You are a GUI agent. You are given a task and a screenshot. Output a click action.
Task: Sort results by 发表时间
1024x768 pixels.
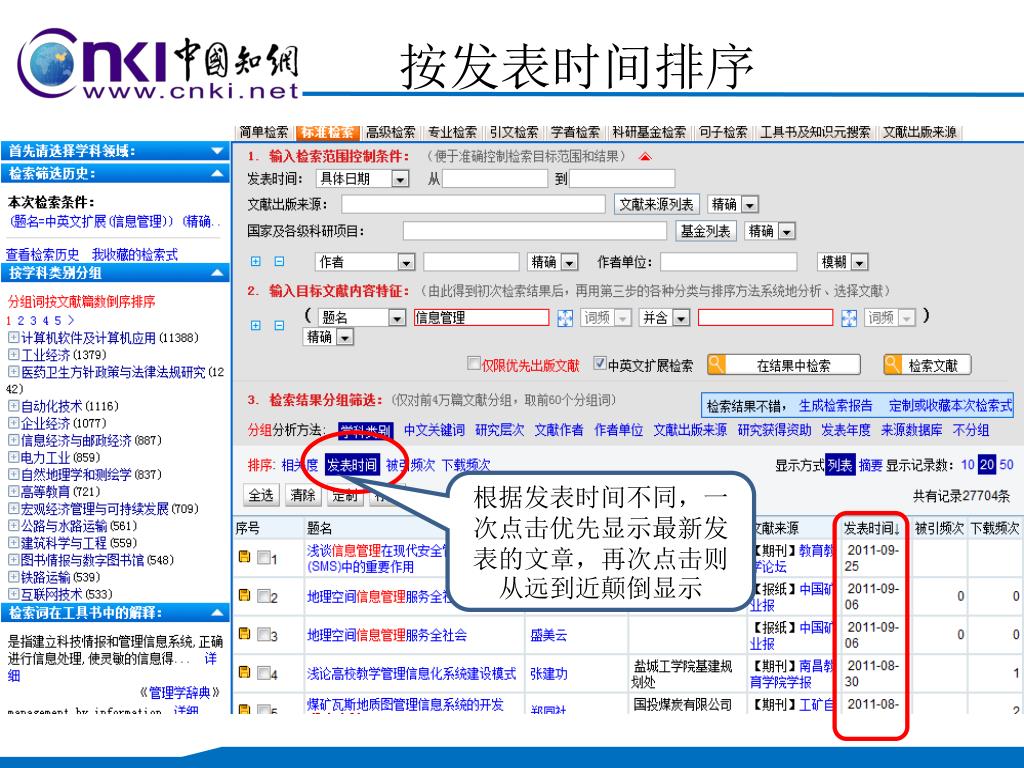(351, 466)
